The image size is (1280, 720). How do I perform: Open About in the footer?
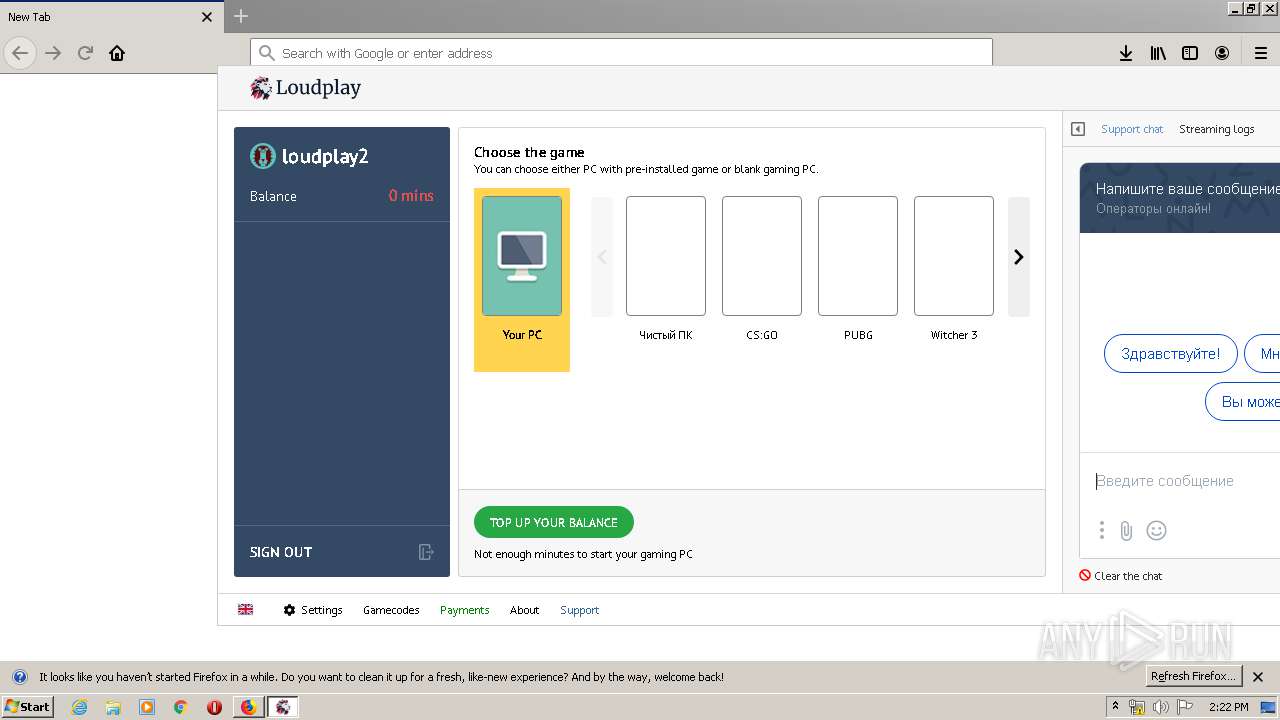[x=524, y=610]
